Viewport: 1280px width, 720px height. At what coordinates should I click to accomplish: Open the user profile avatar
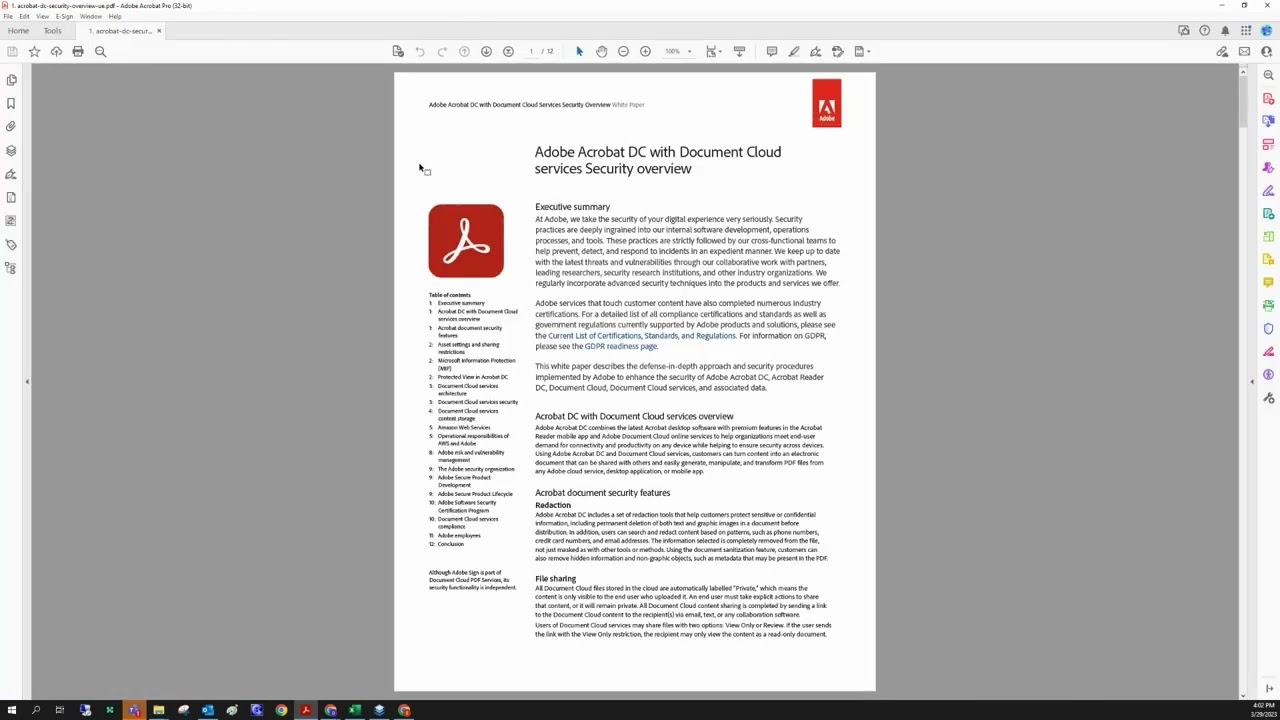pyautogui.click(x=1266, y=31)
